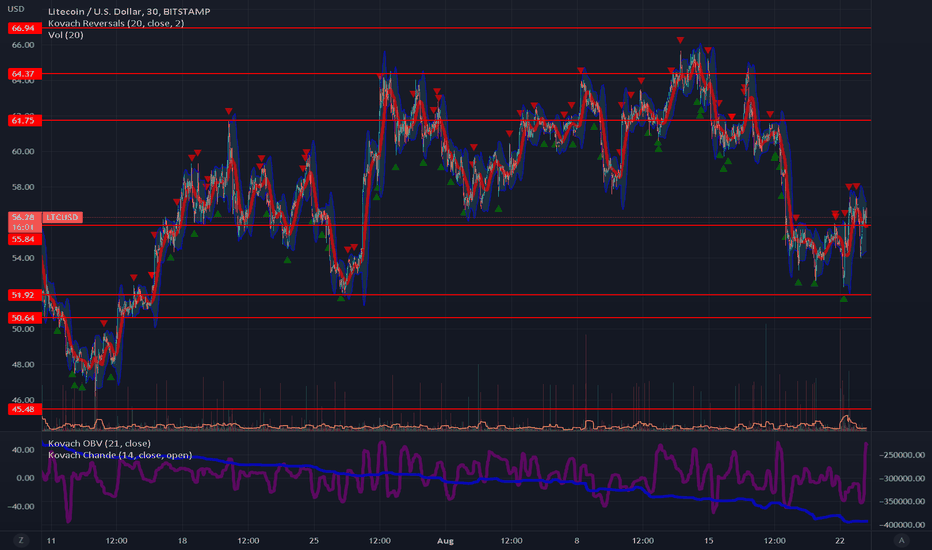
Task: Click the 40.00 oscillator axis value
Action: point(23,450)
